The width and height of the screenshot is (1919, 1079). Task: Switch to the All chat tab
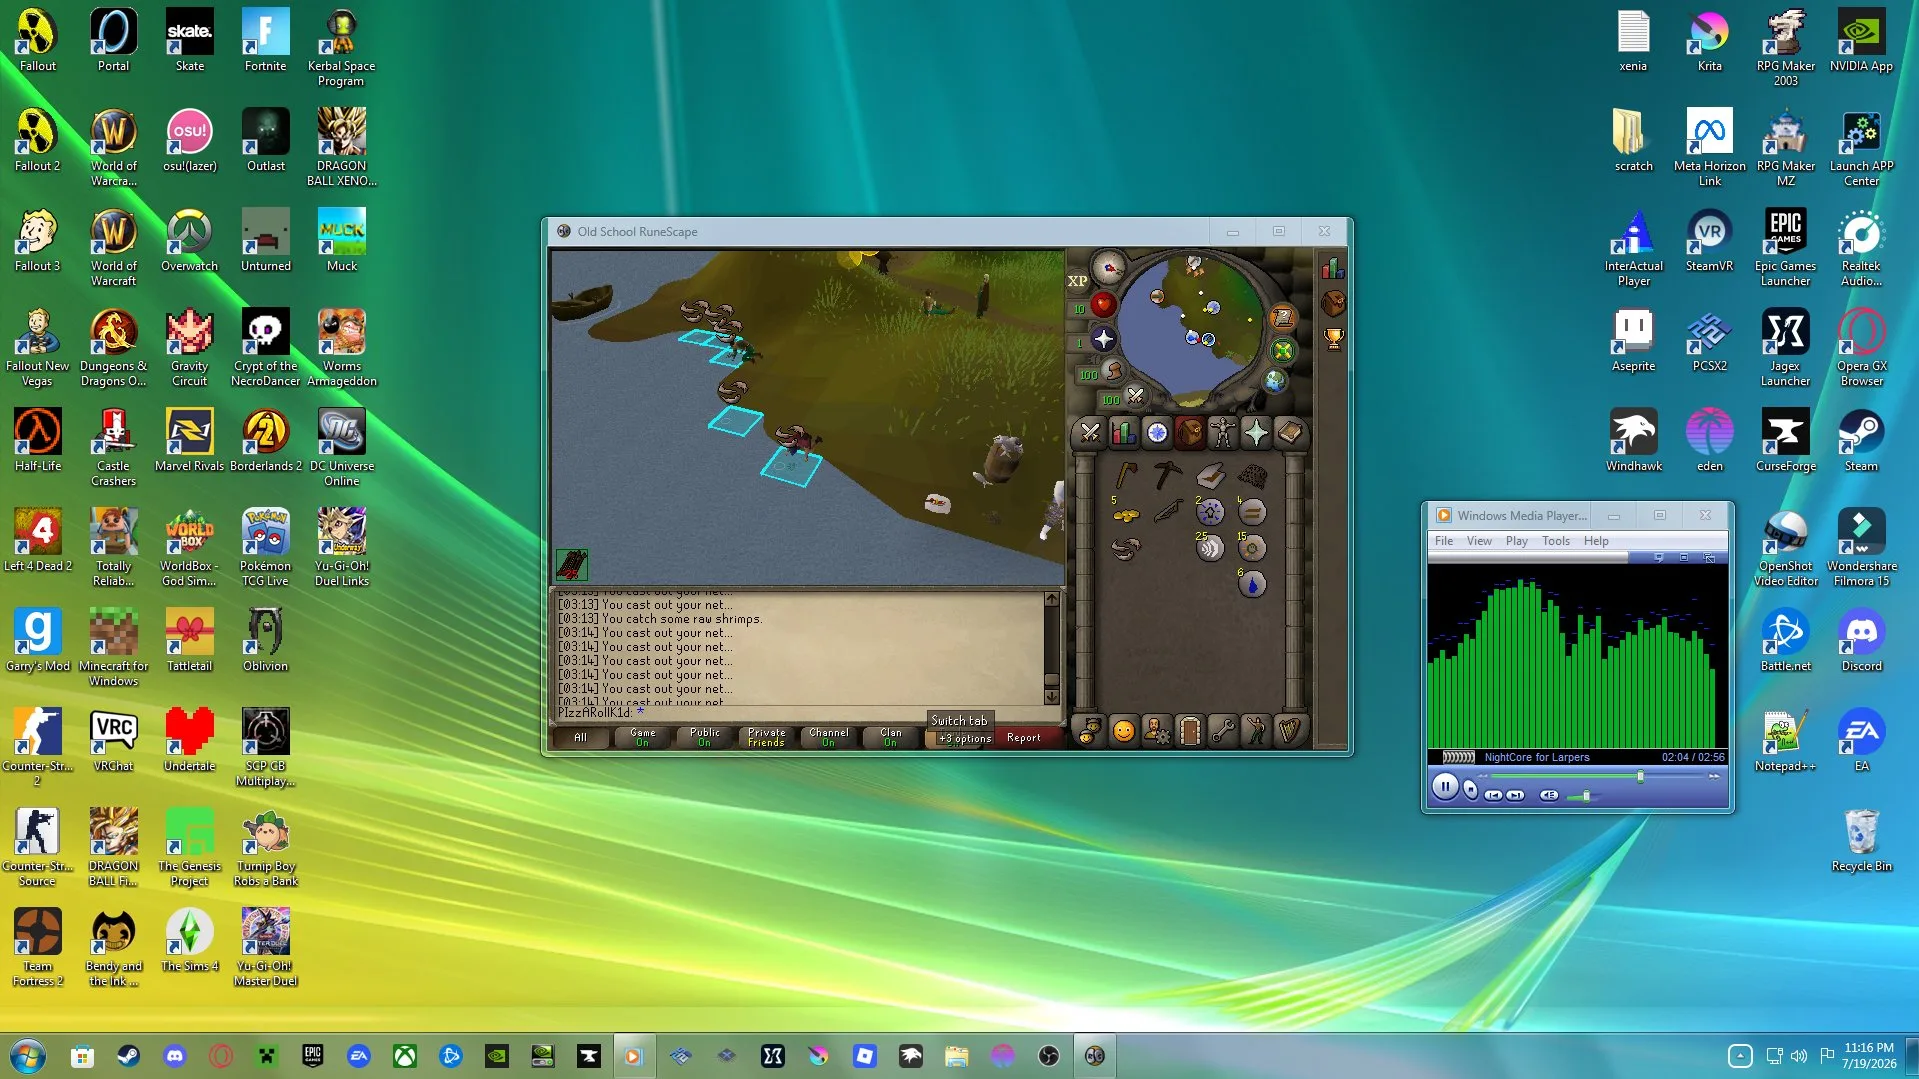(x=581, y=737)
